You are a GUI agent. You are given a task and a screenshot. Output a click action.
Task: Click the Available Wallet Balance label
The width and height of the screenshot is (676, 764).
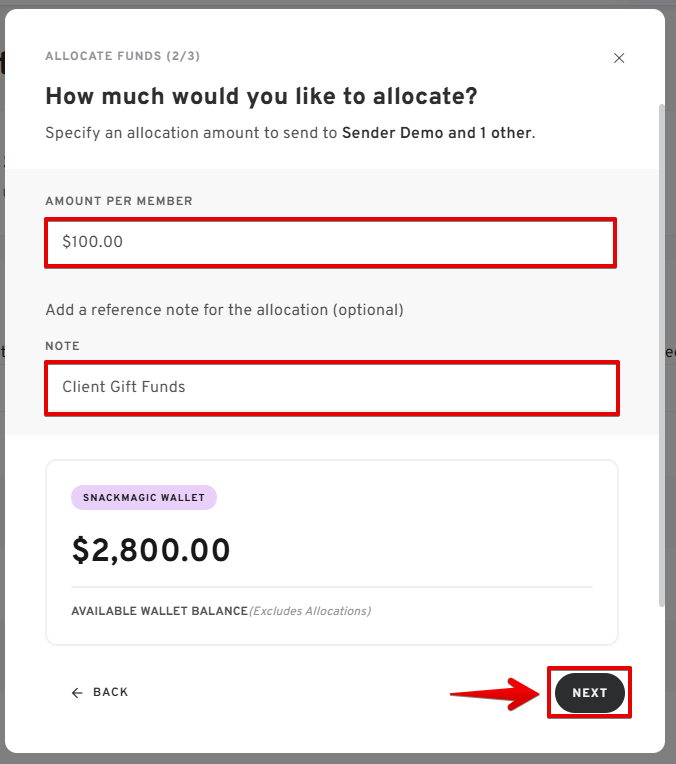tap(159, 611)
